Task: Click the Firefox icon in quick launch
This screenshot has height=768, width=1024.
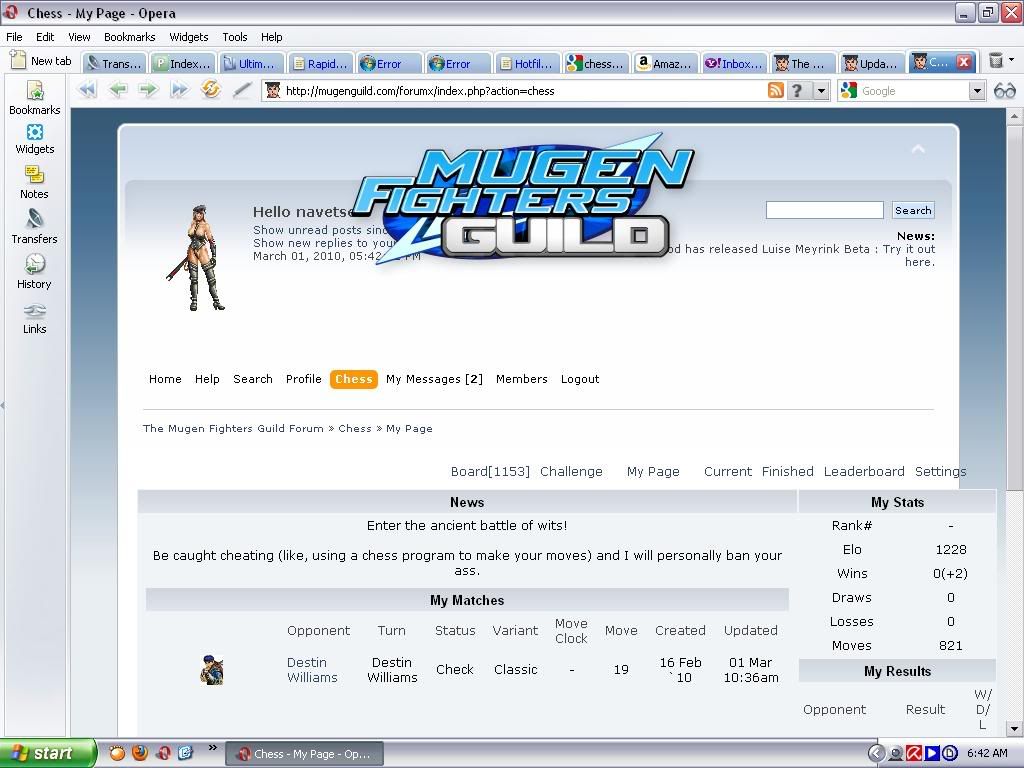Action: [140, 753]
